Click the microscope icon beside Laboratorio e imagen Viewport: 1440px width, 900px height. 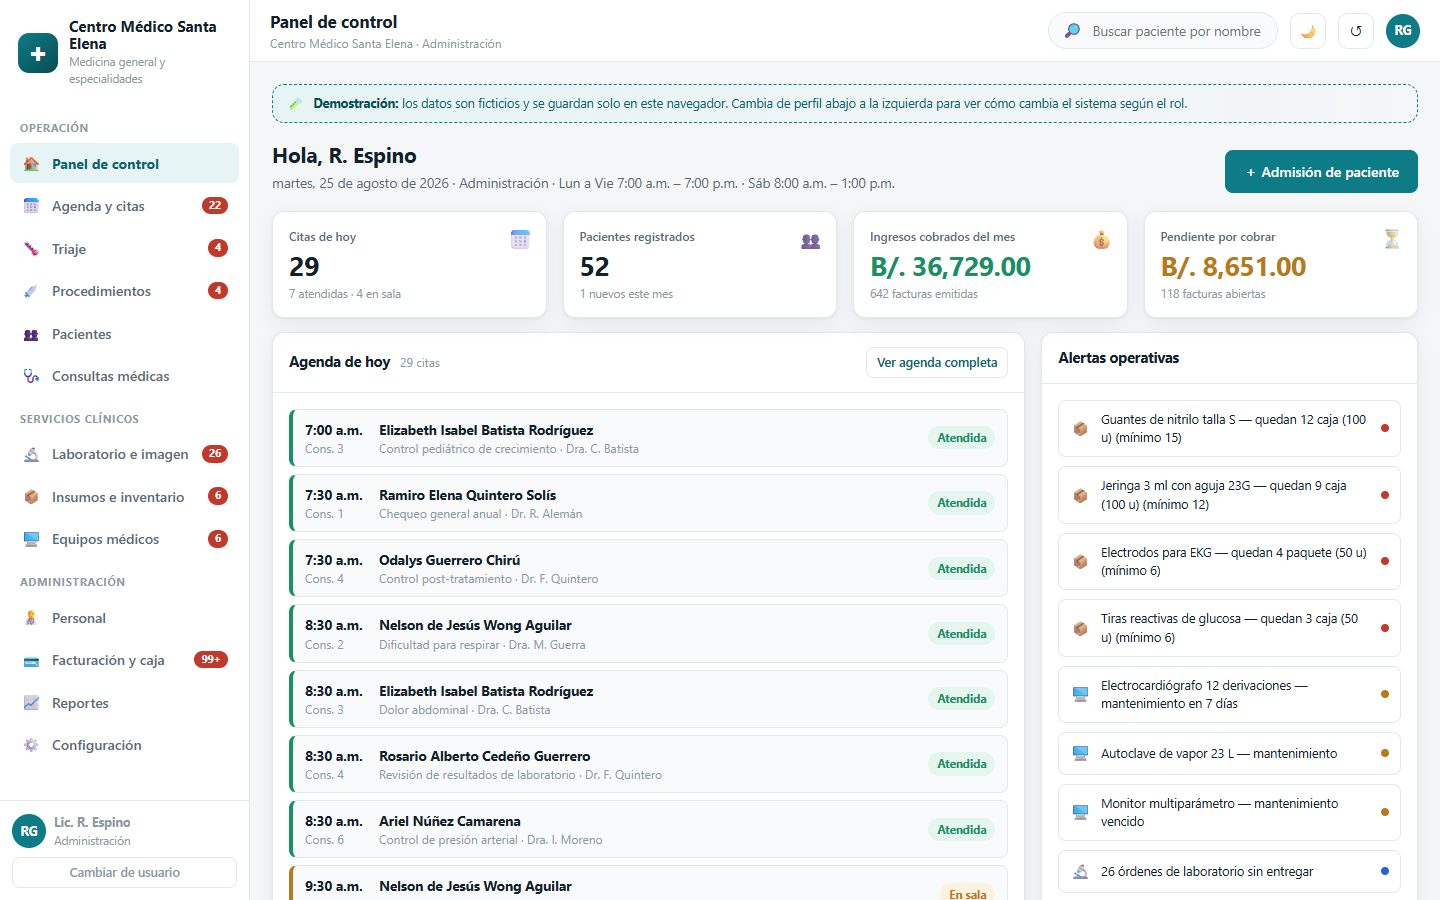(31, 454)
